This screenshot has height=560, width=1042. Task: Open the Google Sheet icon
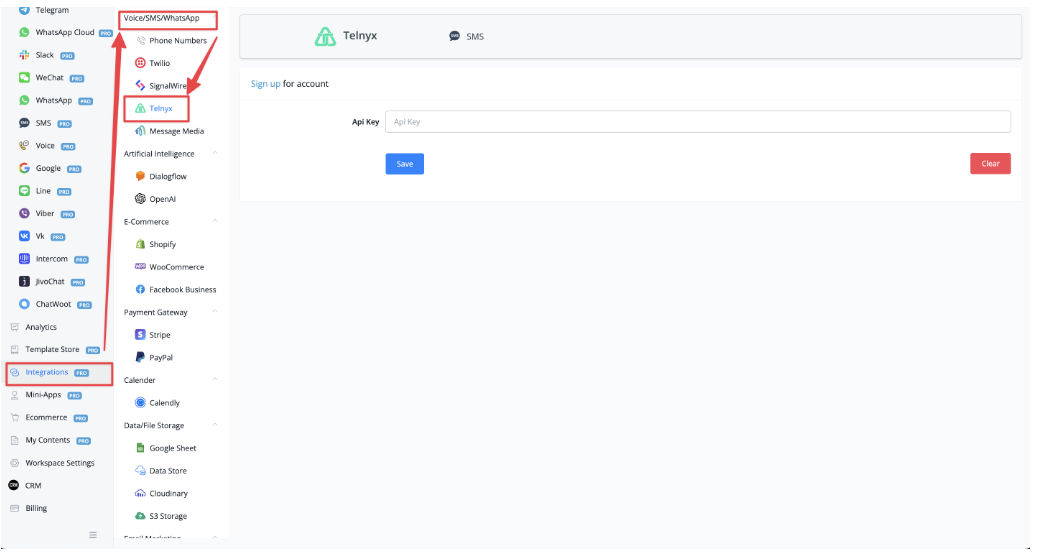(140, 448)
